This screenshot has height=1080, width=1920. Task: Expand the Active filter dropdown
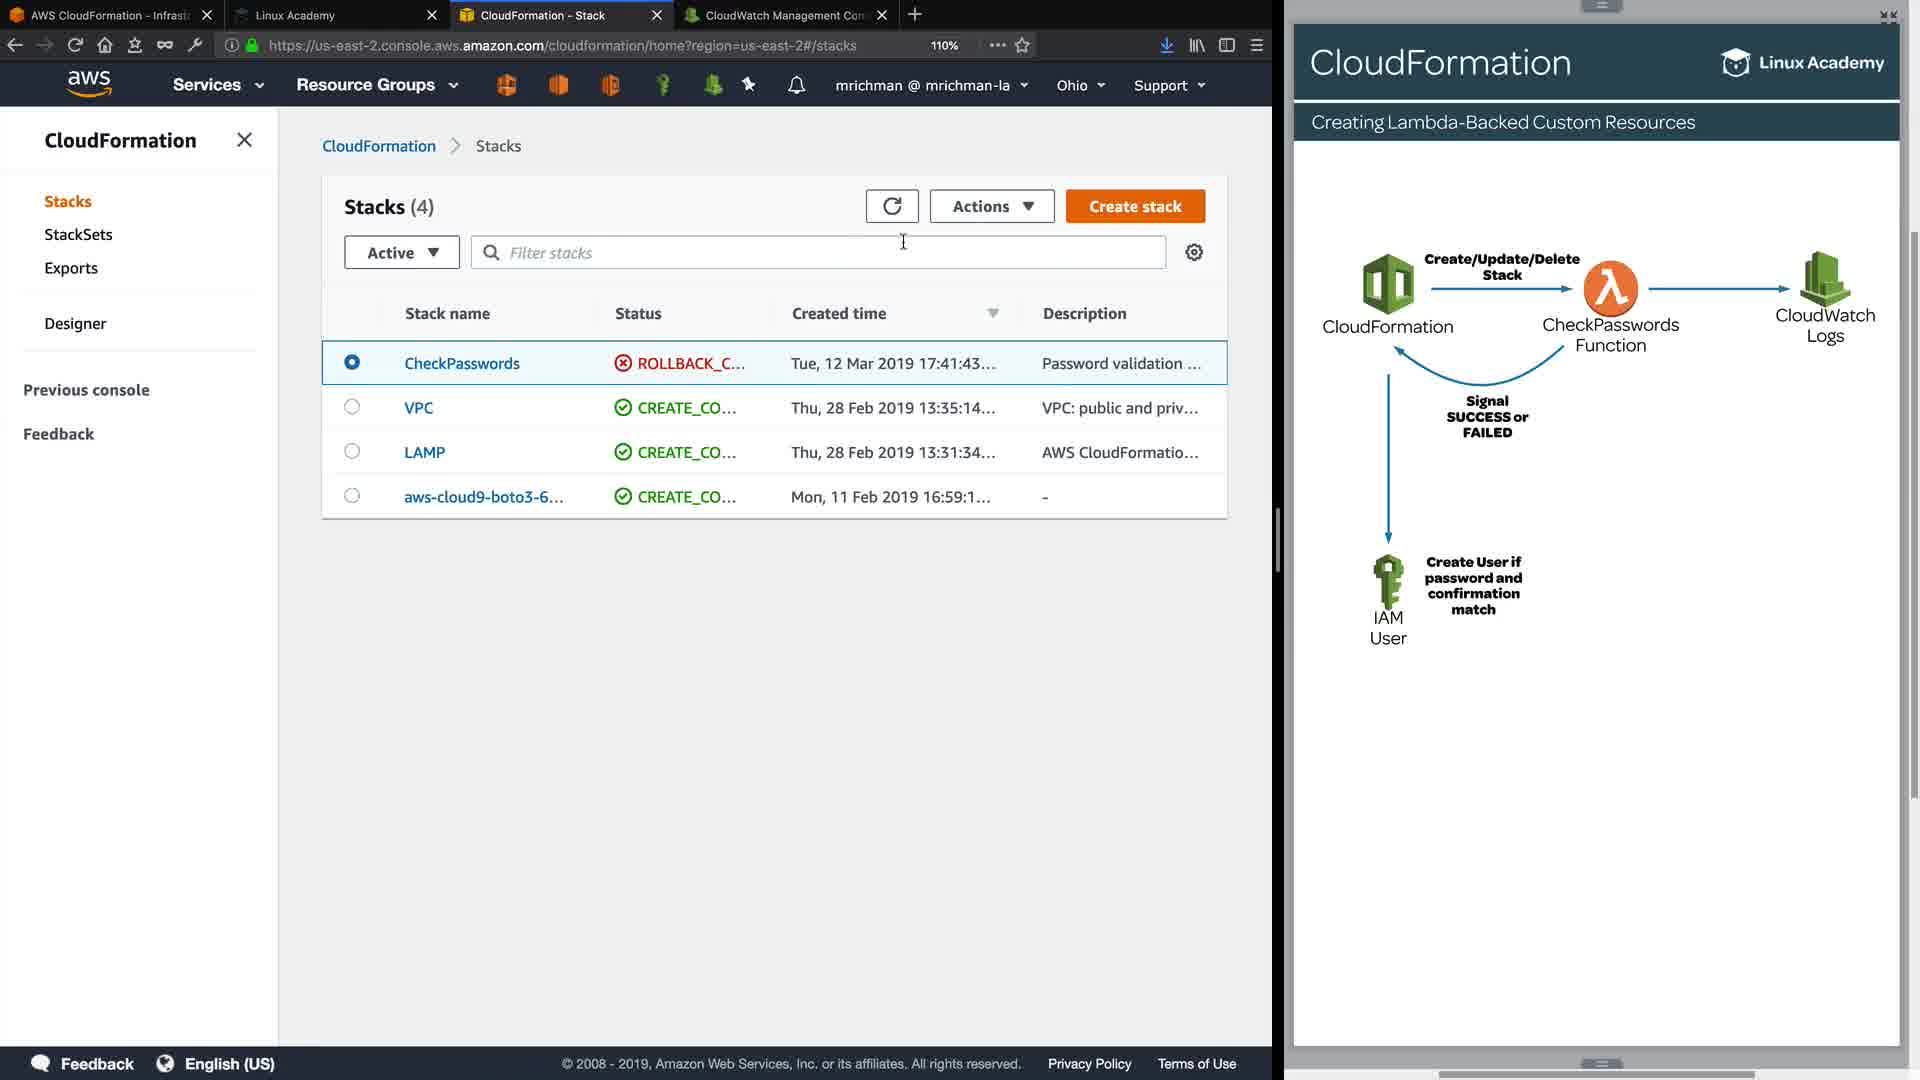tap(401, 252)
